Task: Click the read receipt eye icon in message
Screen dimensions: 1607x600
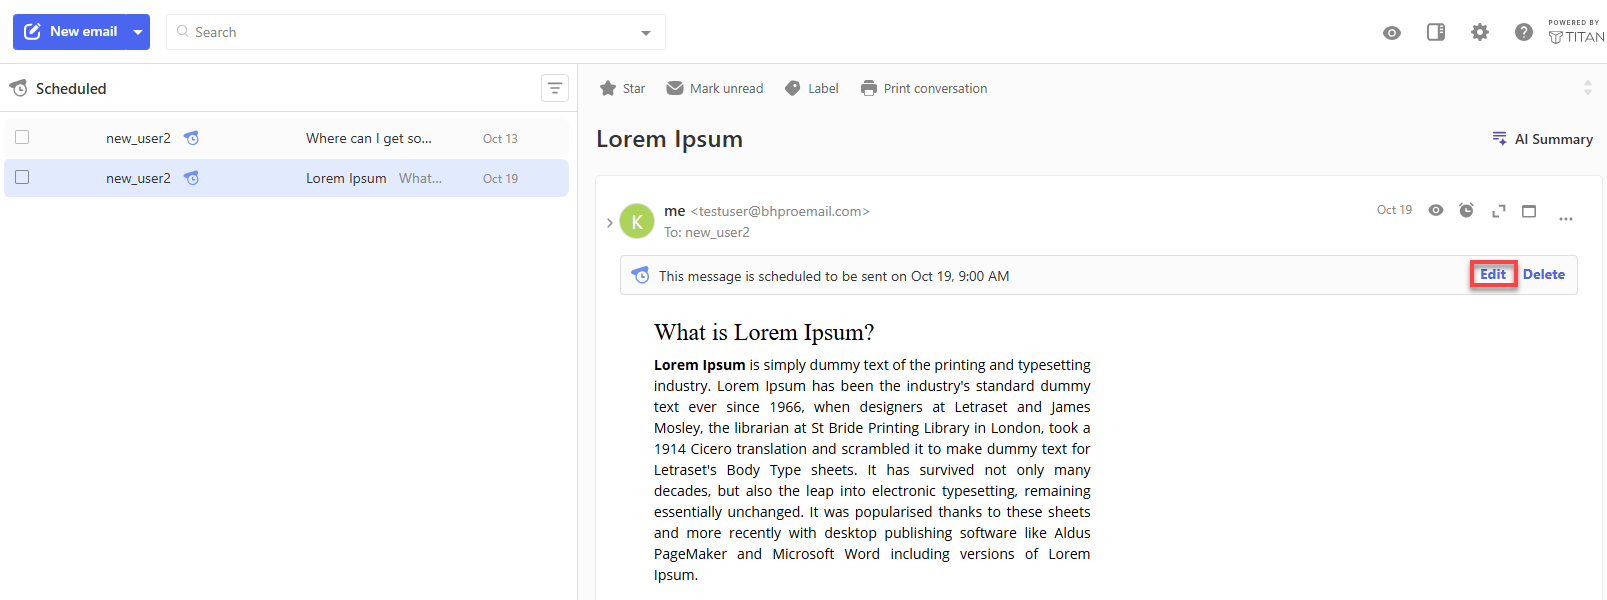Action: [x=1436, y=210]
